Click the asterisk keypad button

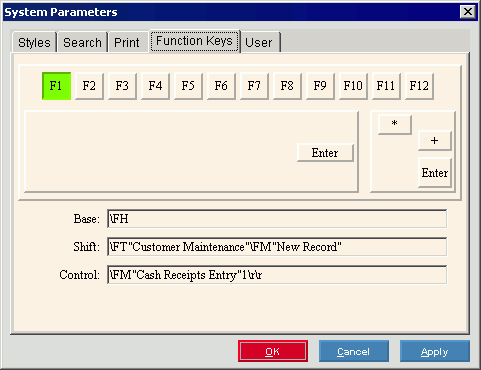click(x=395, y=125)
